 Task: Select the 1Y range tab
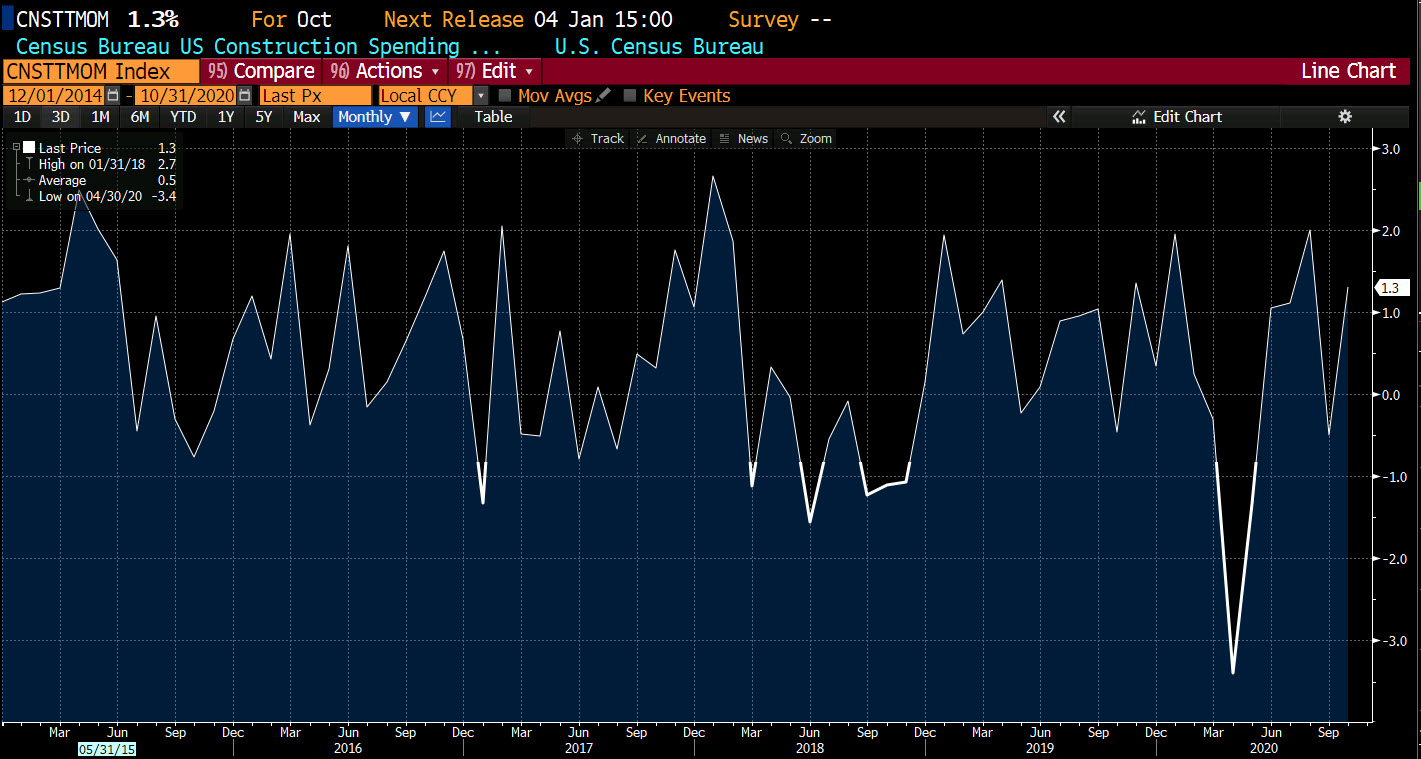pyautogui.click(x=226, y=117)
